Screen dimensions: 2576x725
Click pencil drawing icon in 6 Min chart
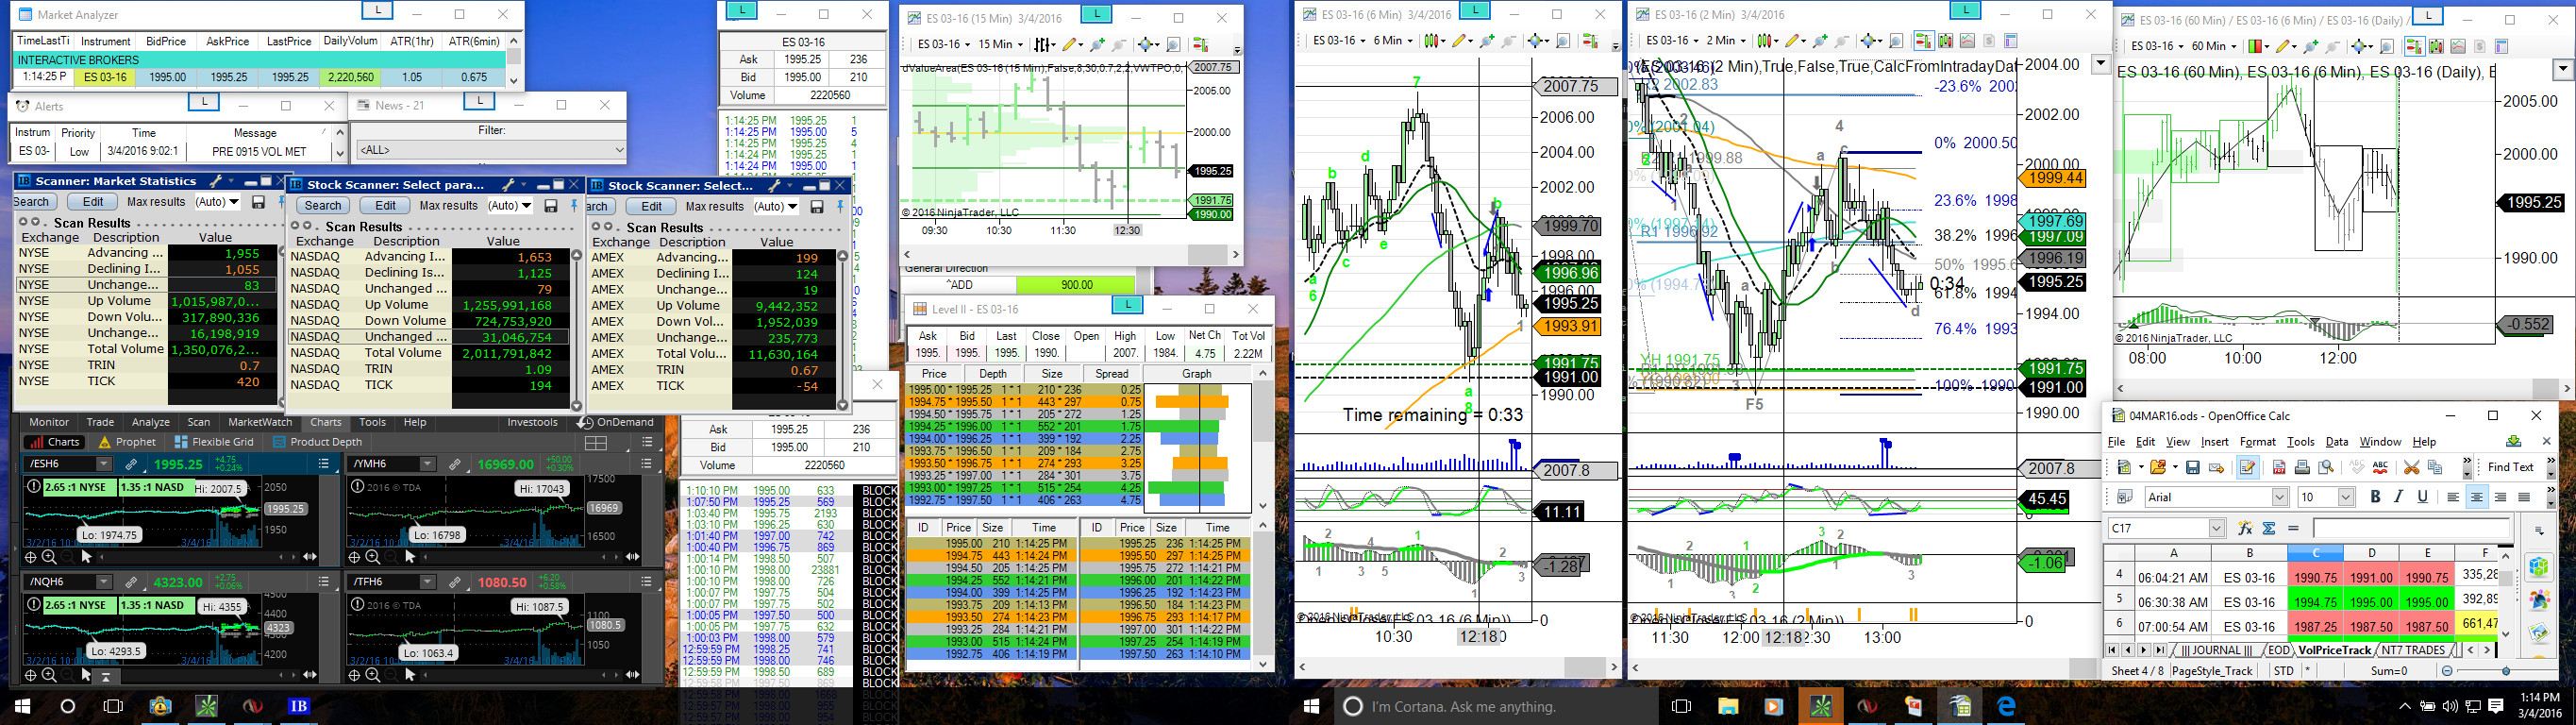pos(1460,41)
